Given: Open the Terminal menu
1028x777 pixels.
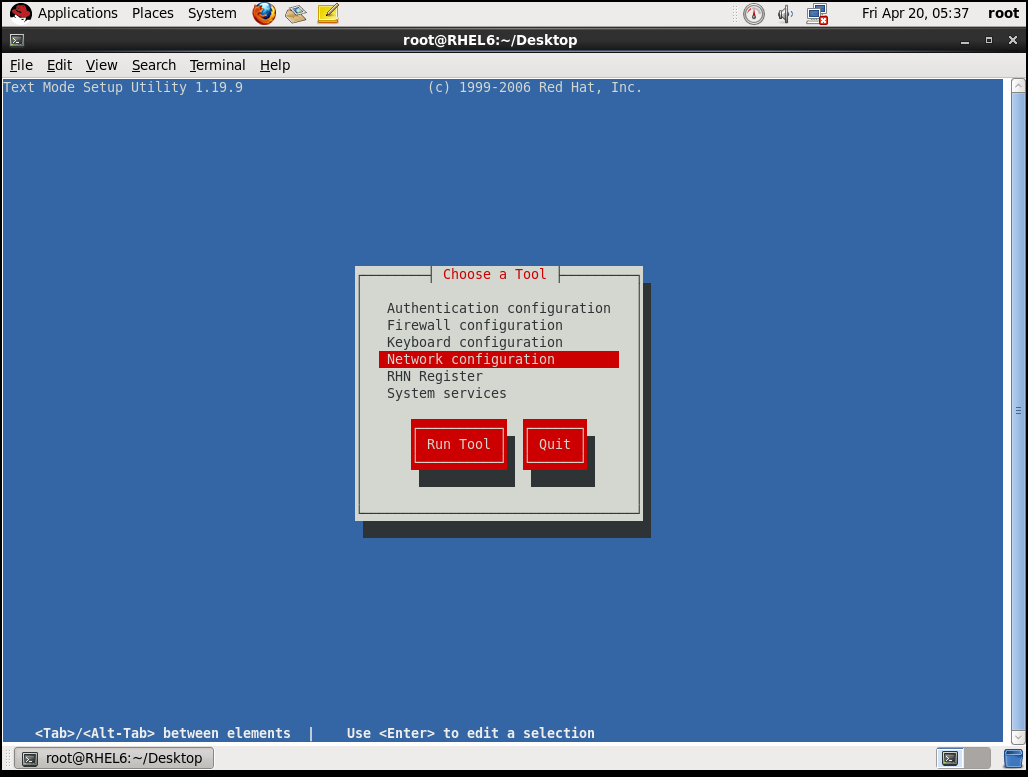Looking at the screenshot, I should (217, 65).
